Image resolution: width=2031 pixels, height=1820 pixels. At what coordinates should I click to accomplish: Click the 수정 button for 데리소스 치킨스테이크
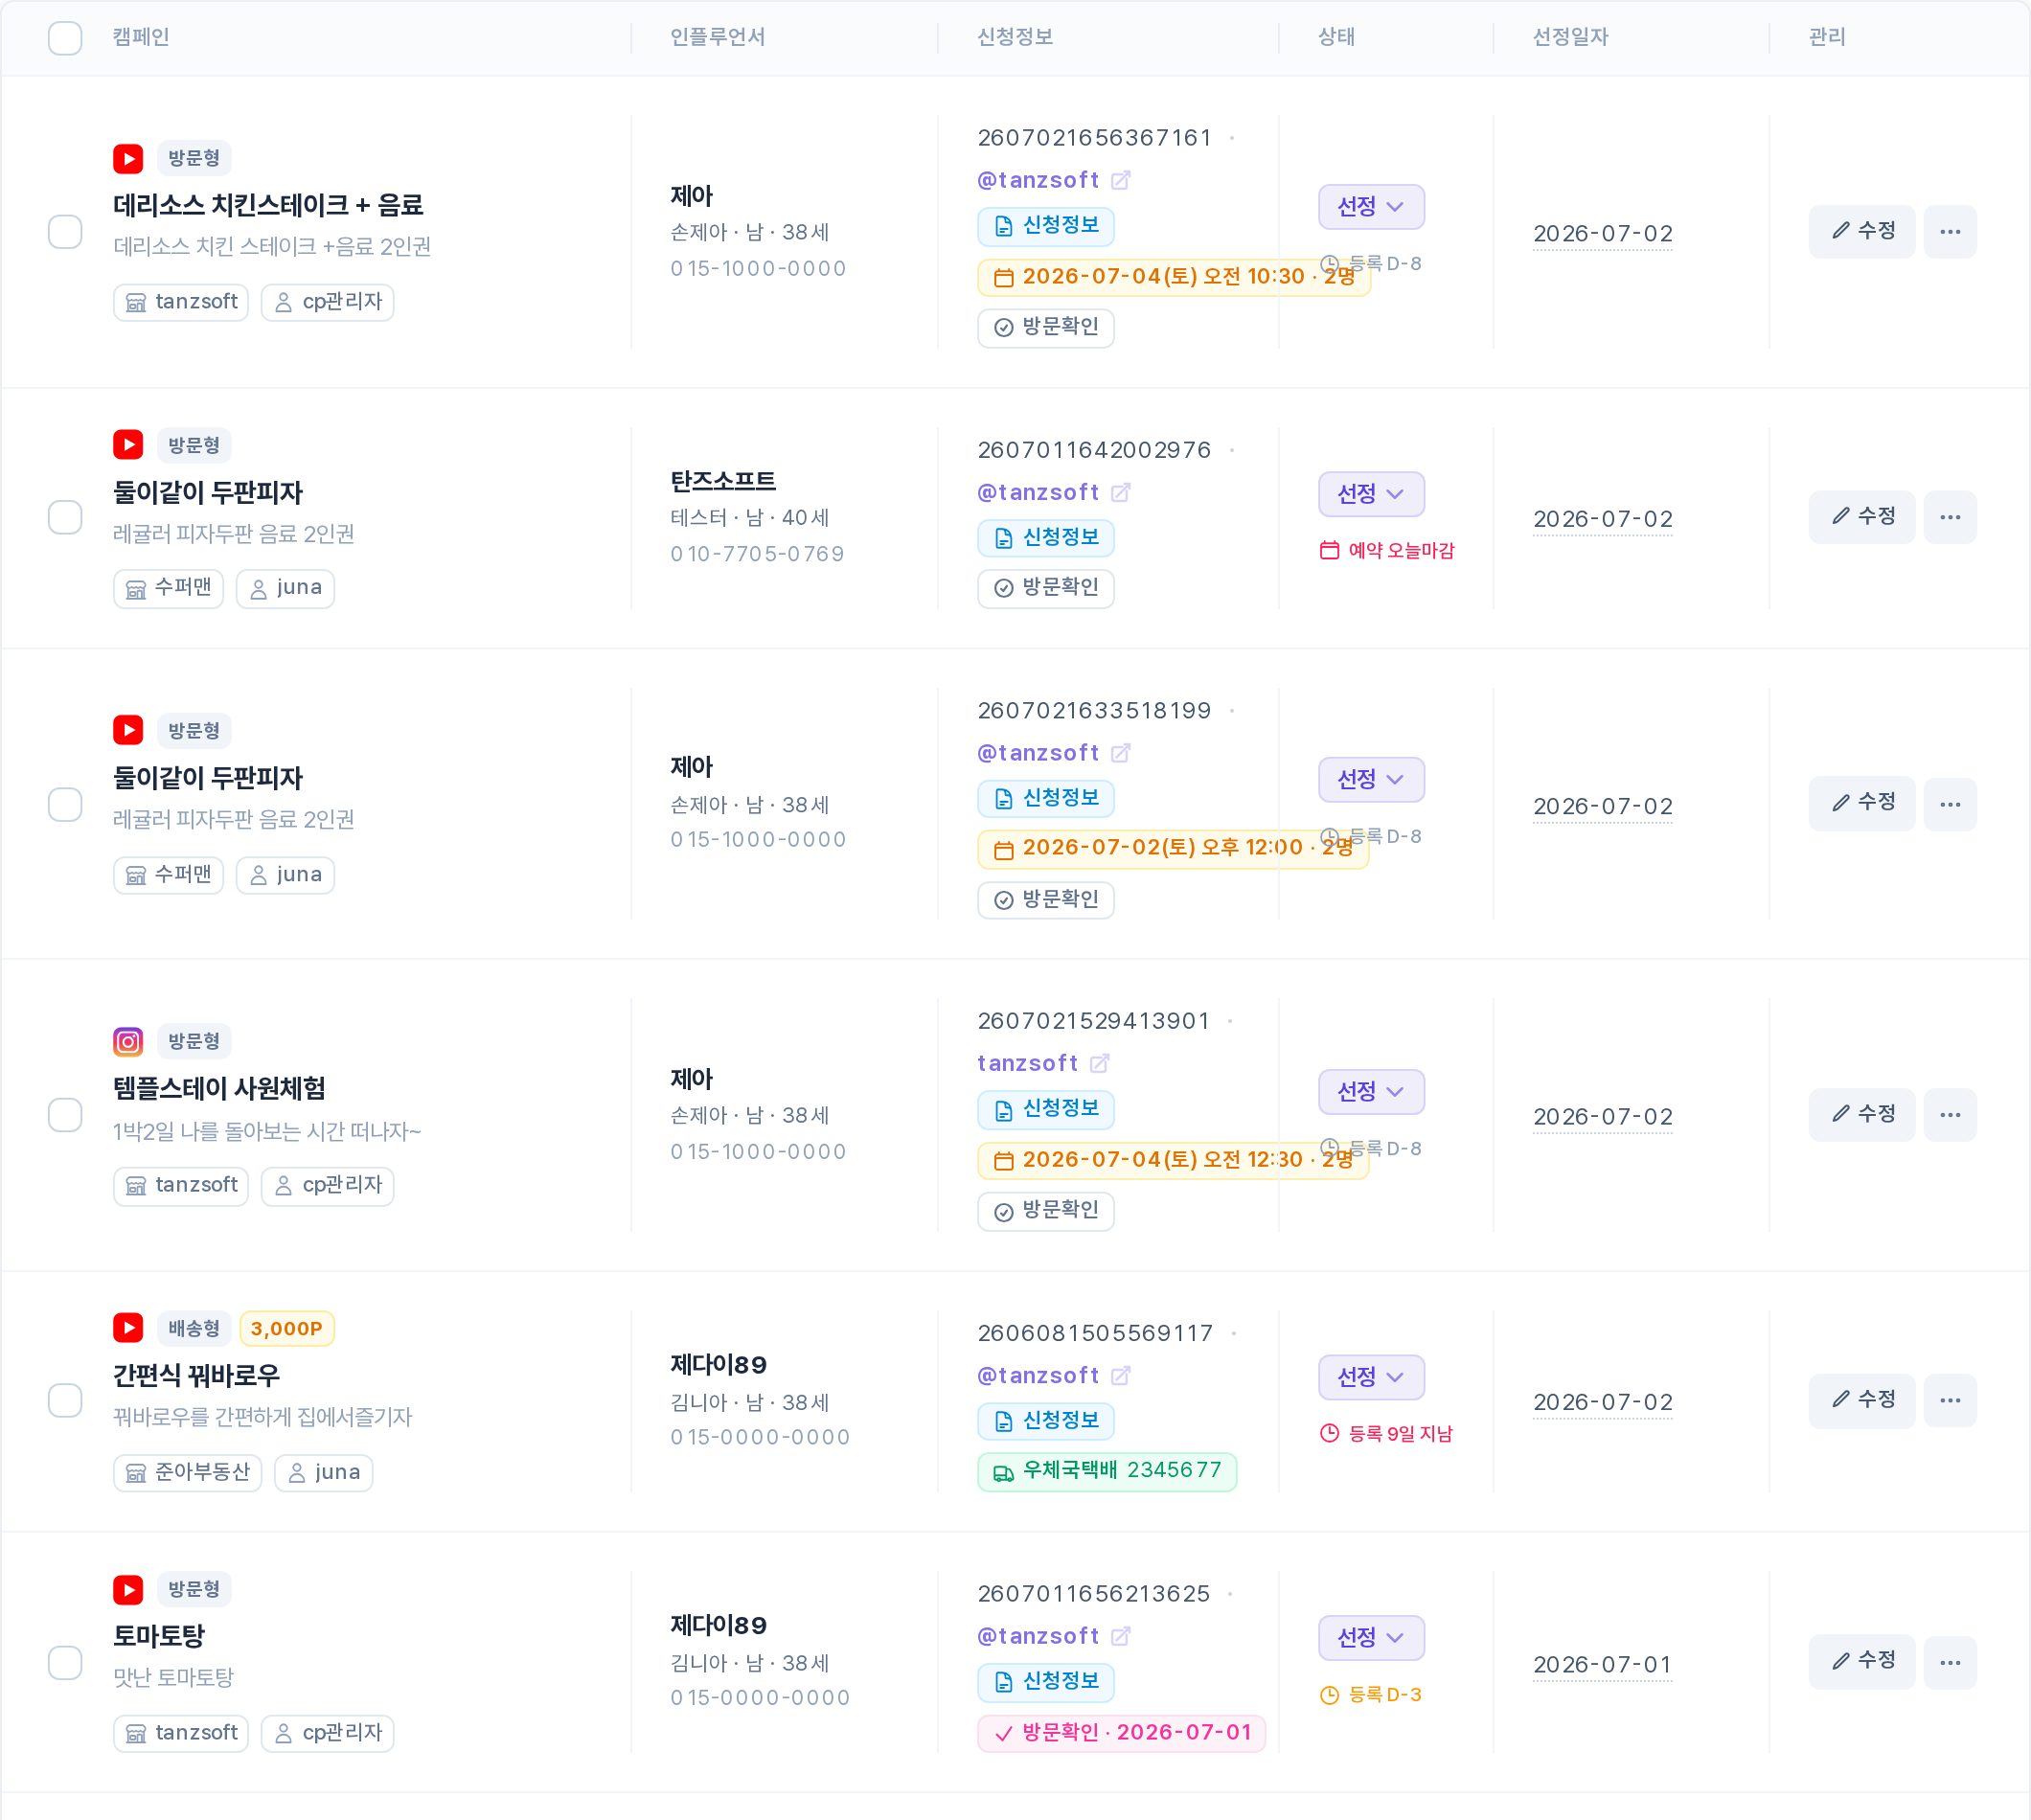click(1862, 232)
